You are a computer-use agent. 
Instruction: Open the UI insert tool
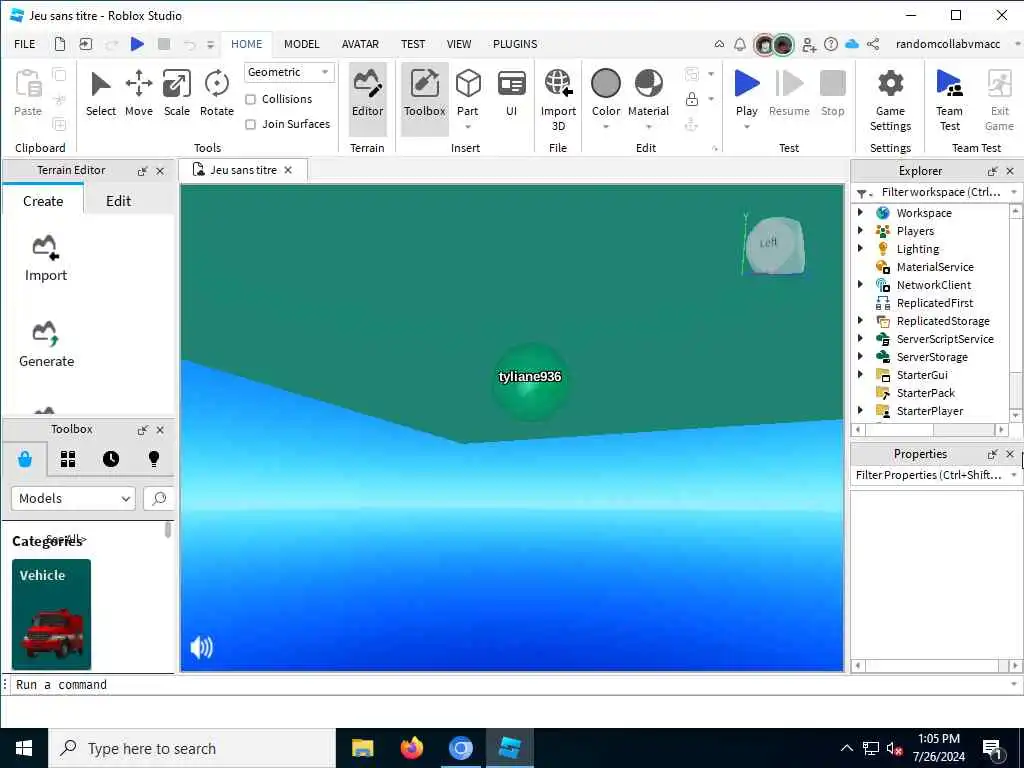tap(511, 93)
